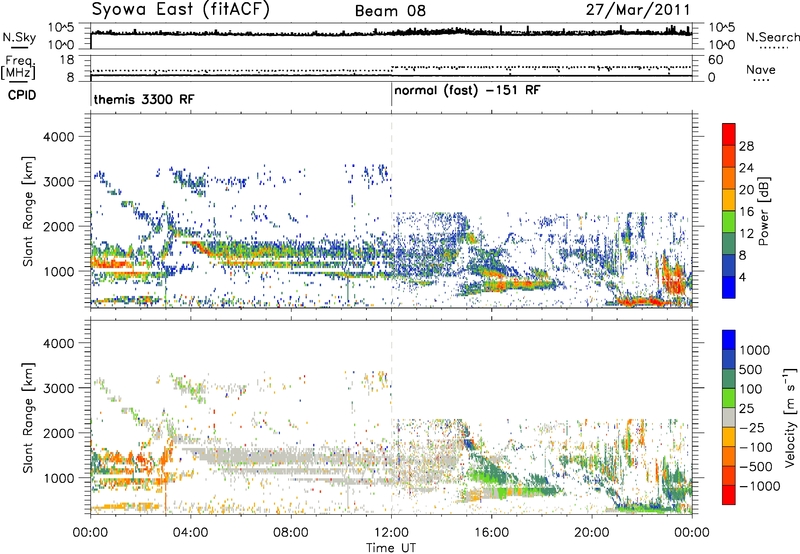Click the '16' label on Power colorbar

(746, 212)
